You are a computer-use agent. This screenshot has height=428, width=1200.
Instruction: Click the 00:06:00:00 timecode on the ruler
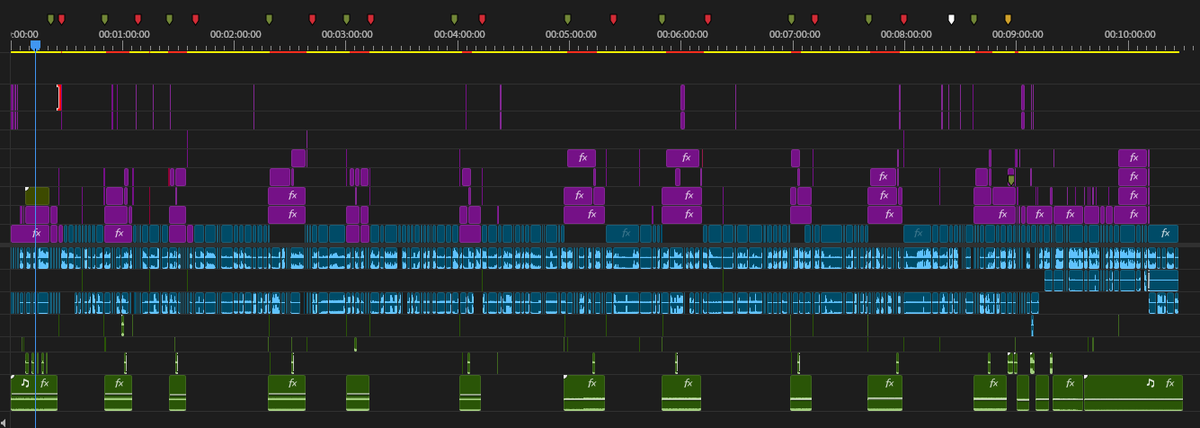tap(683, 33)
